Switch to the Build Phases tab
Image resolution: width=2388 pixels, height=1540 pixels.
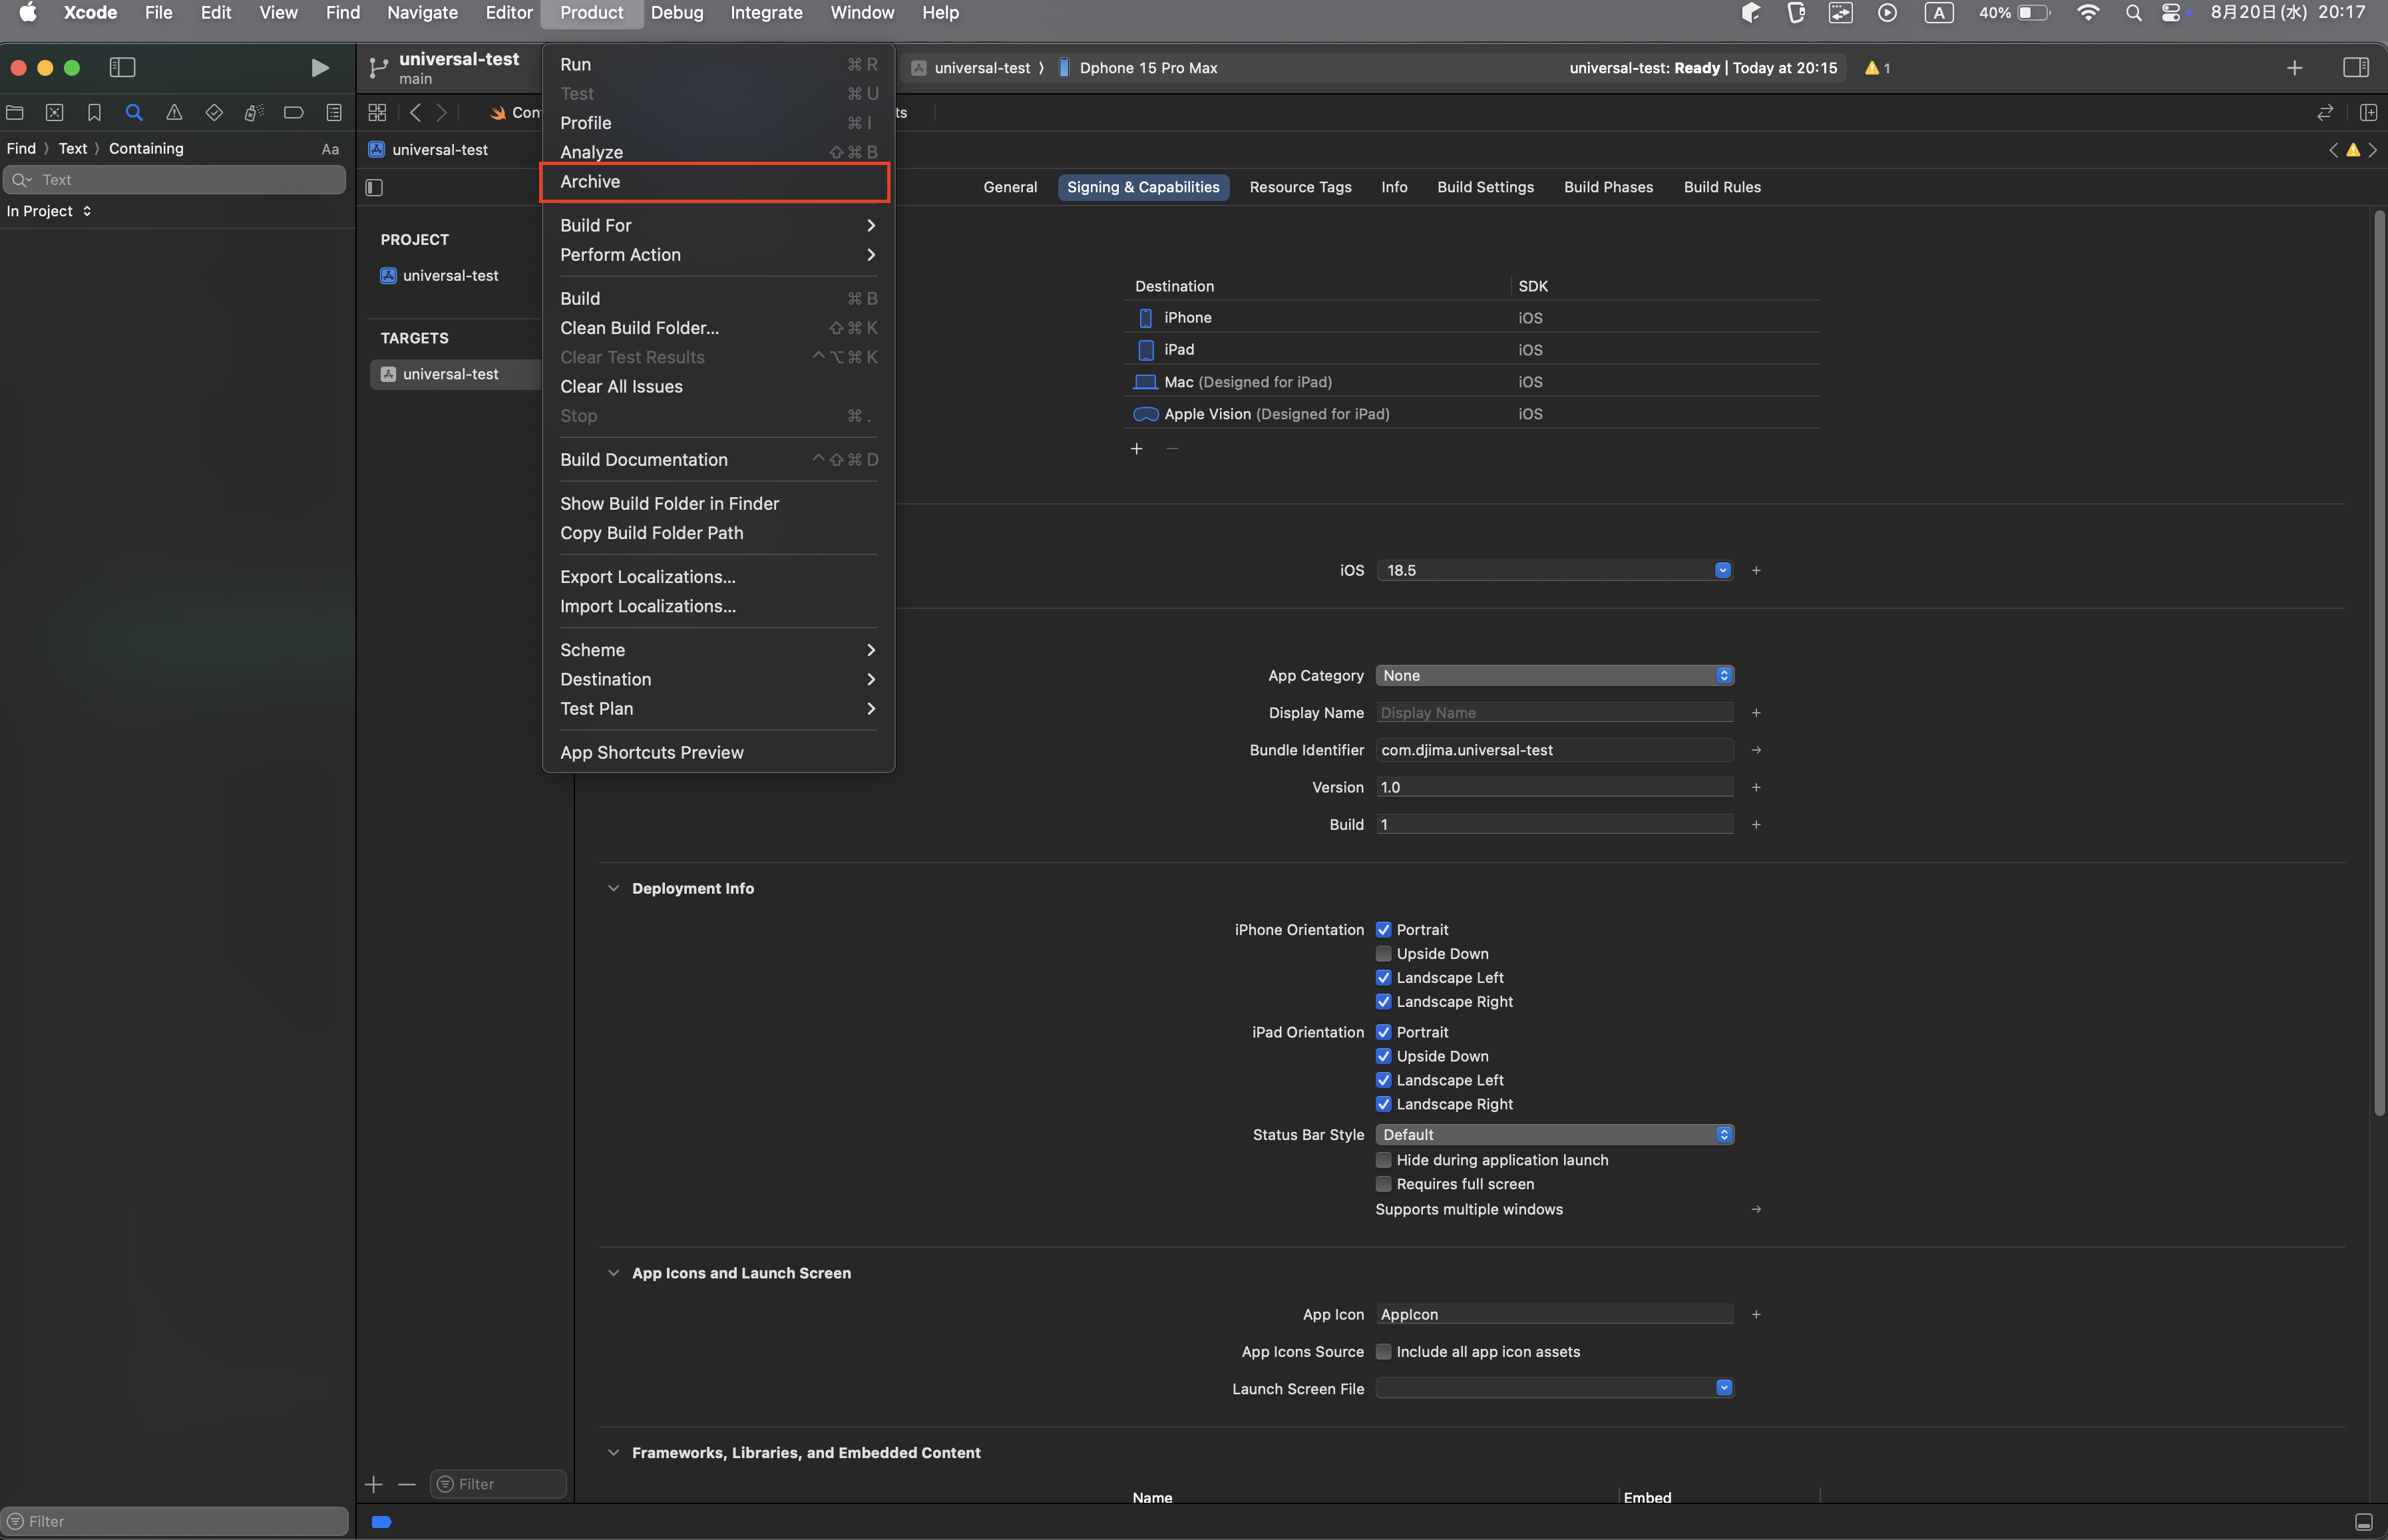(1608, 187)
